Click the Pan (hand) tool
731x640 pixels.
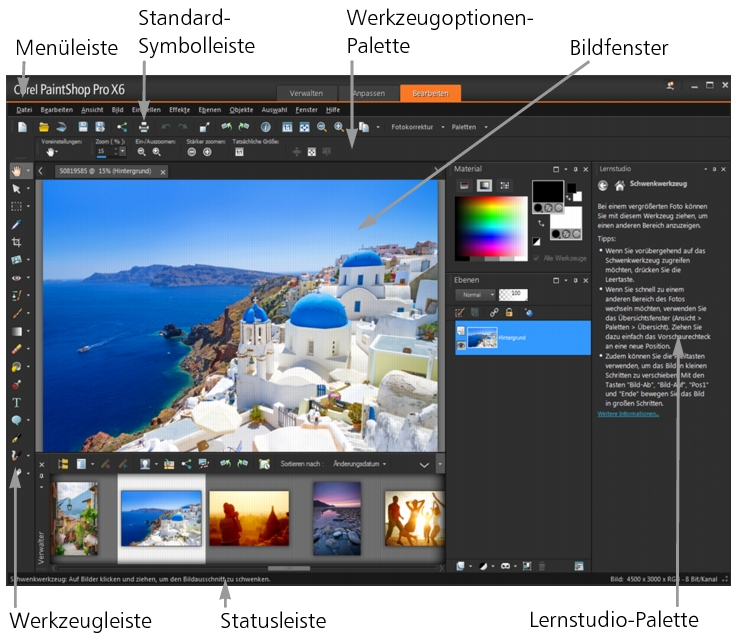tap(16, 170)
